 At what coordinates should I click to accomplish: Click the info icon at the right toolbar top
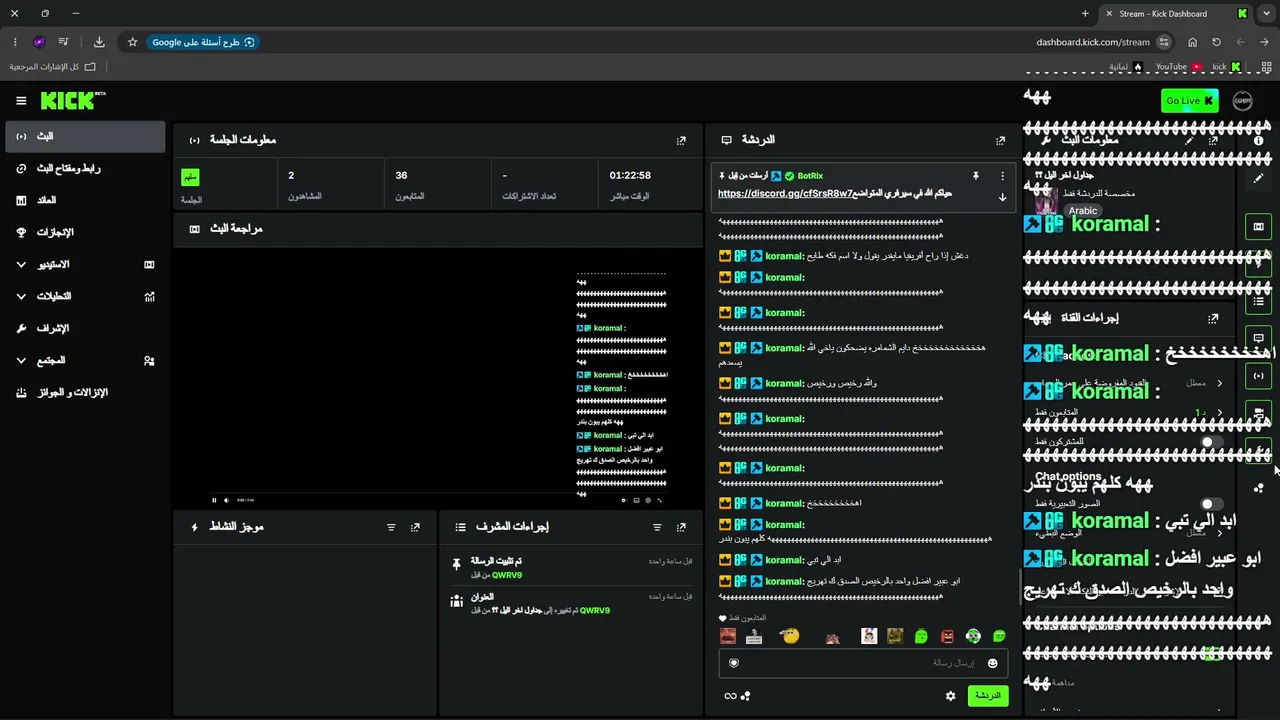tap(1259, 141)
